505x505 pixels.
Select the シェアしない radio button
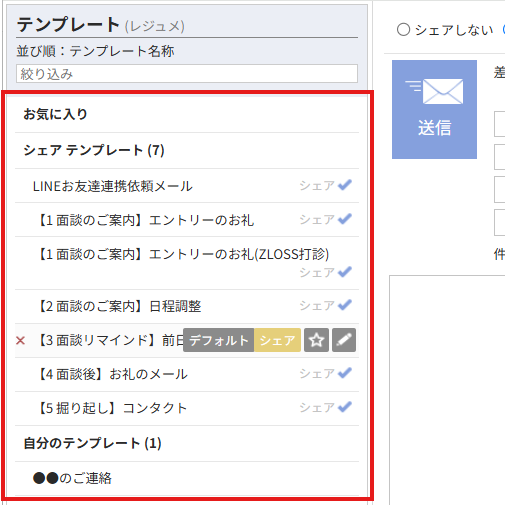point(403,30)
